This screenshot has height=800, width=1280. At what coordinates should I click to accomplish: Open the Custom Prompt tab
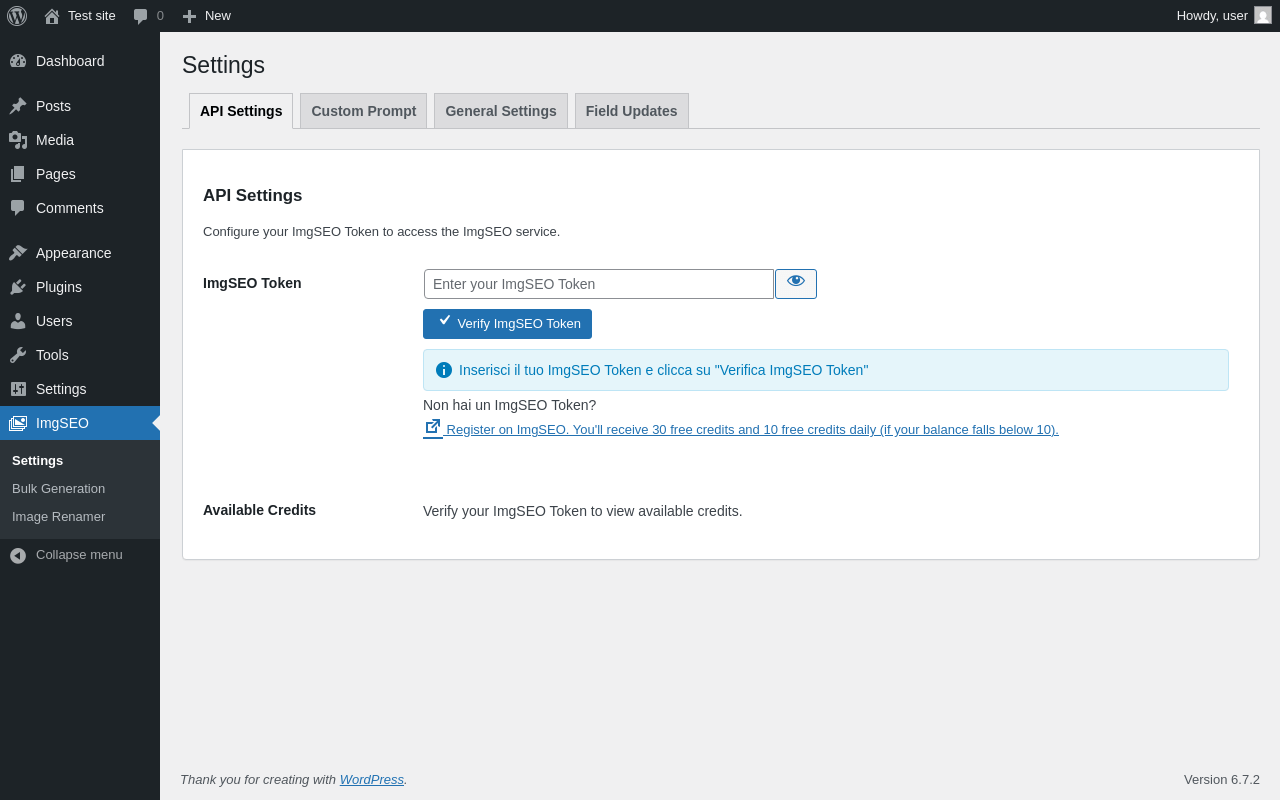364,111
